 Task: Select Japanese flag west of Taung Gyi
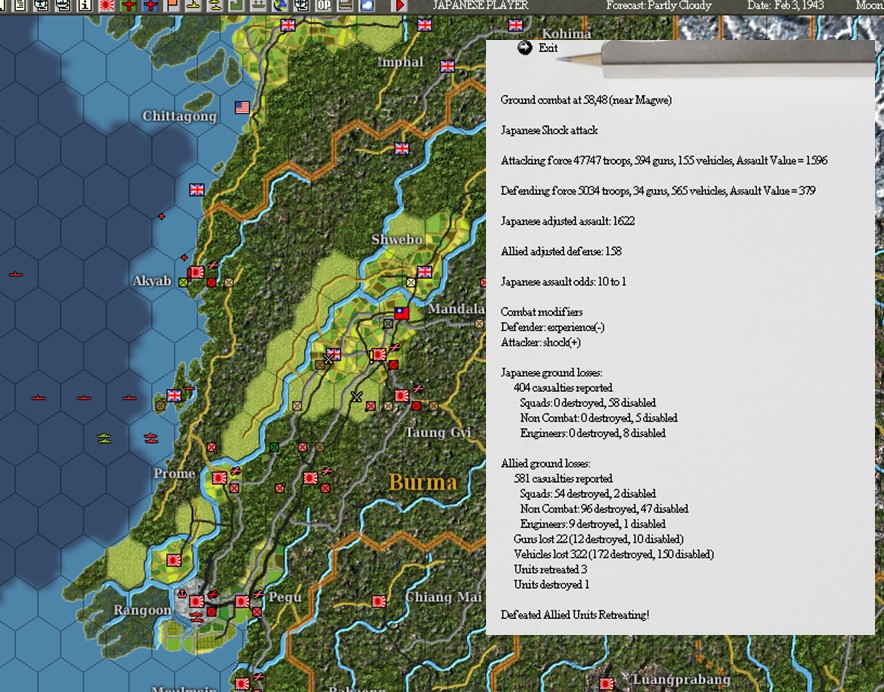coord(401,395)
